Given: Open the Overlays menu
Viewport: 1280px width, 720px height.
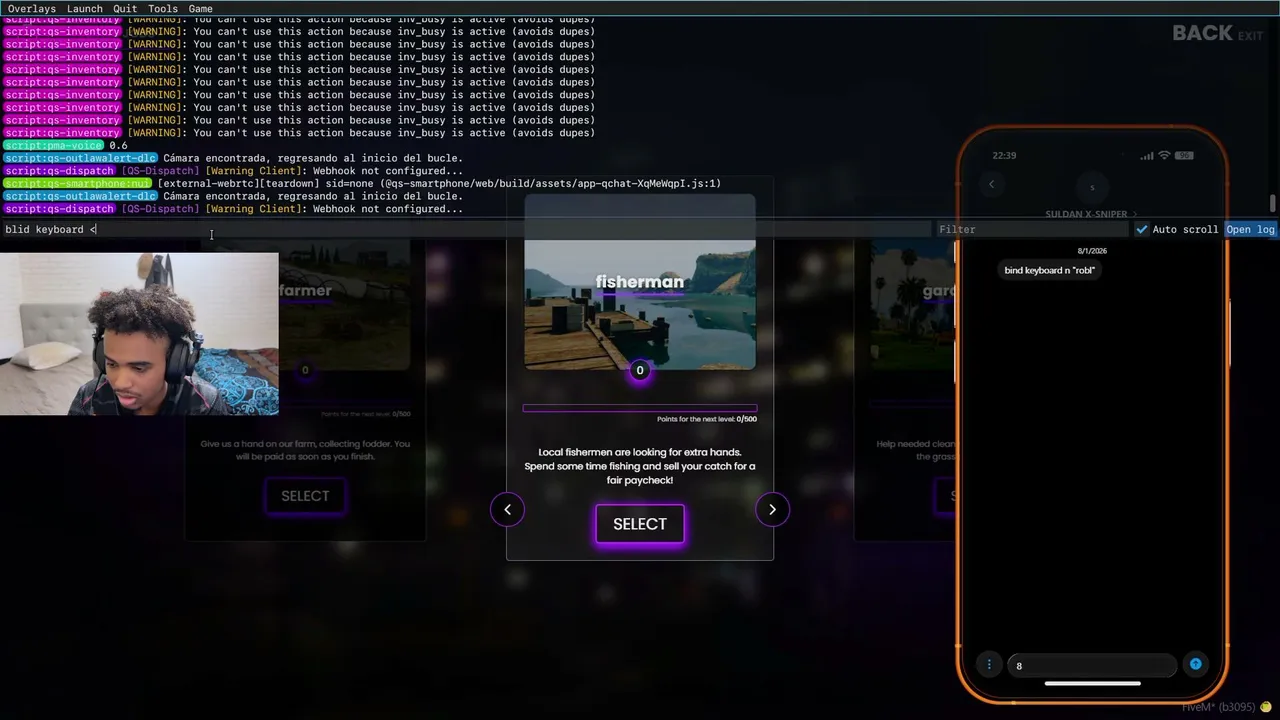Looking at the screenshot, I should 32,9.
